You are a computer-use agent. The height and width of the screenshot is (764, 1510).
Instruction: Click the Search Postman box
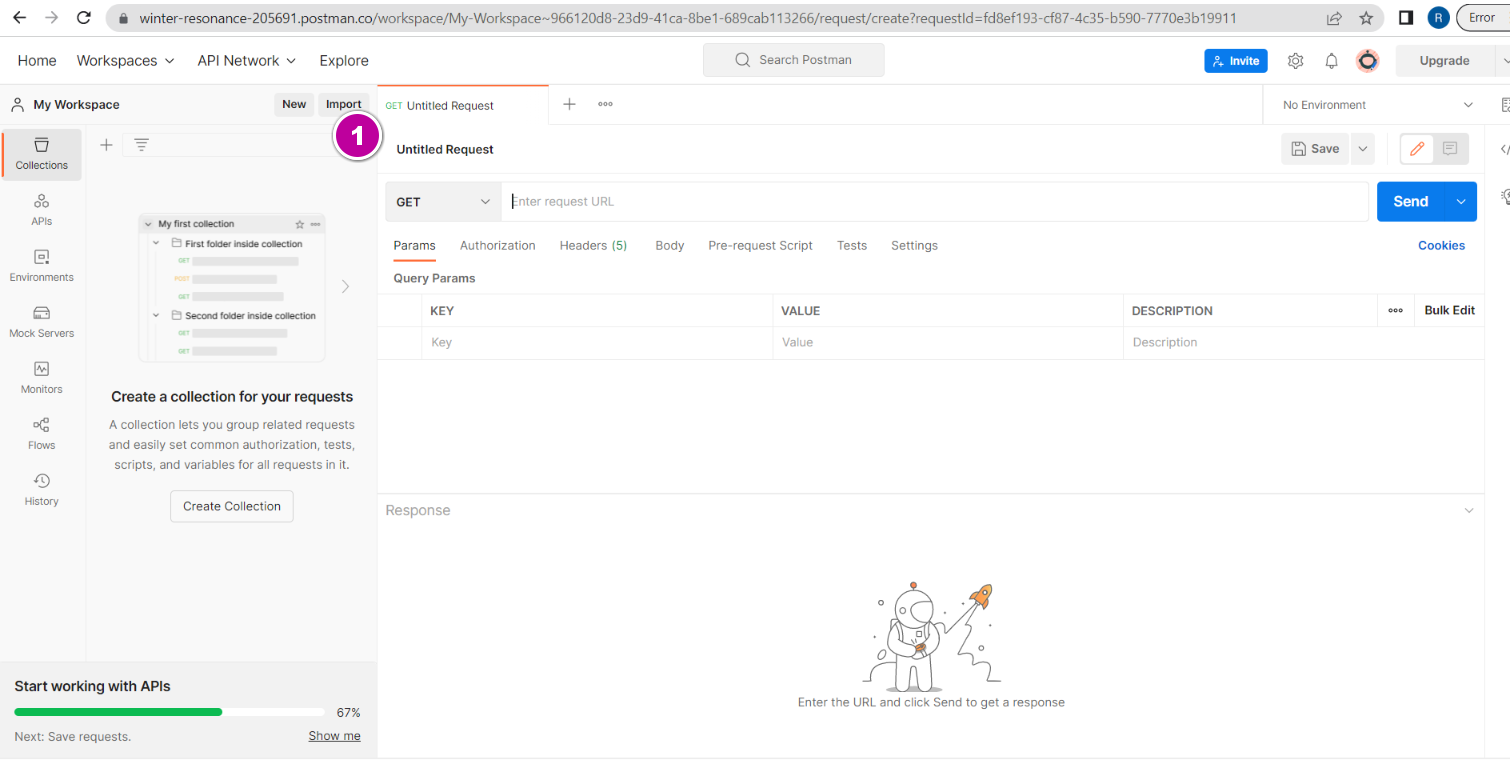[x=793, y=60]
